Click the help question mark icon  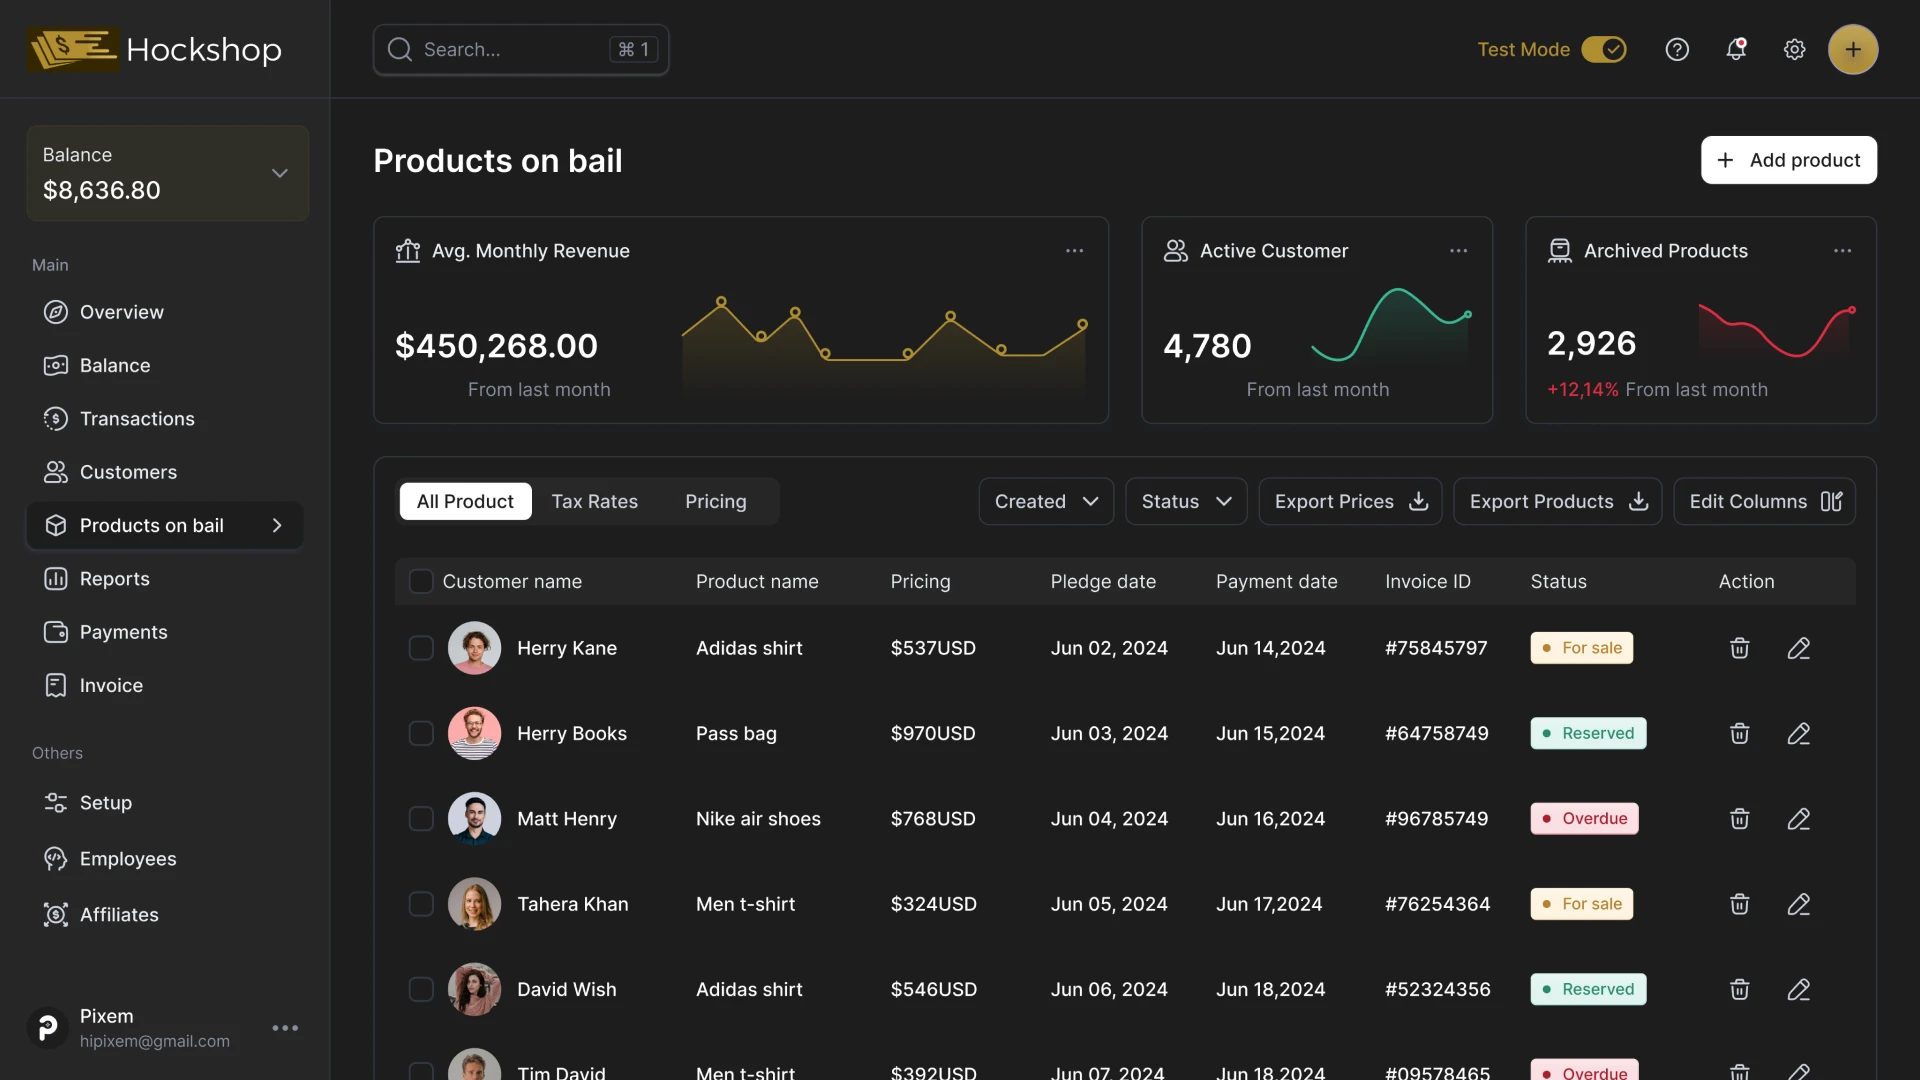pyautogui.click(x=1677, y=49)
